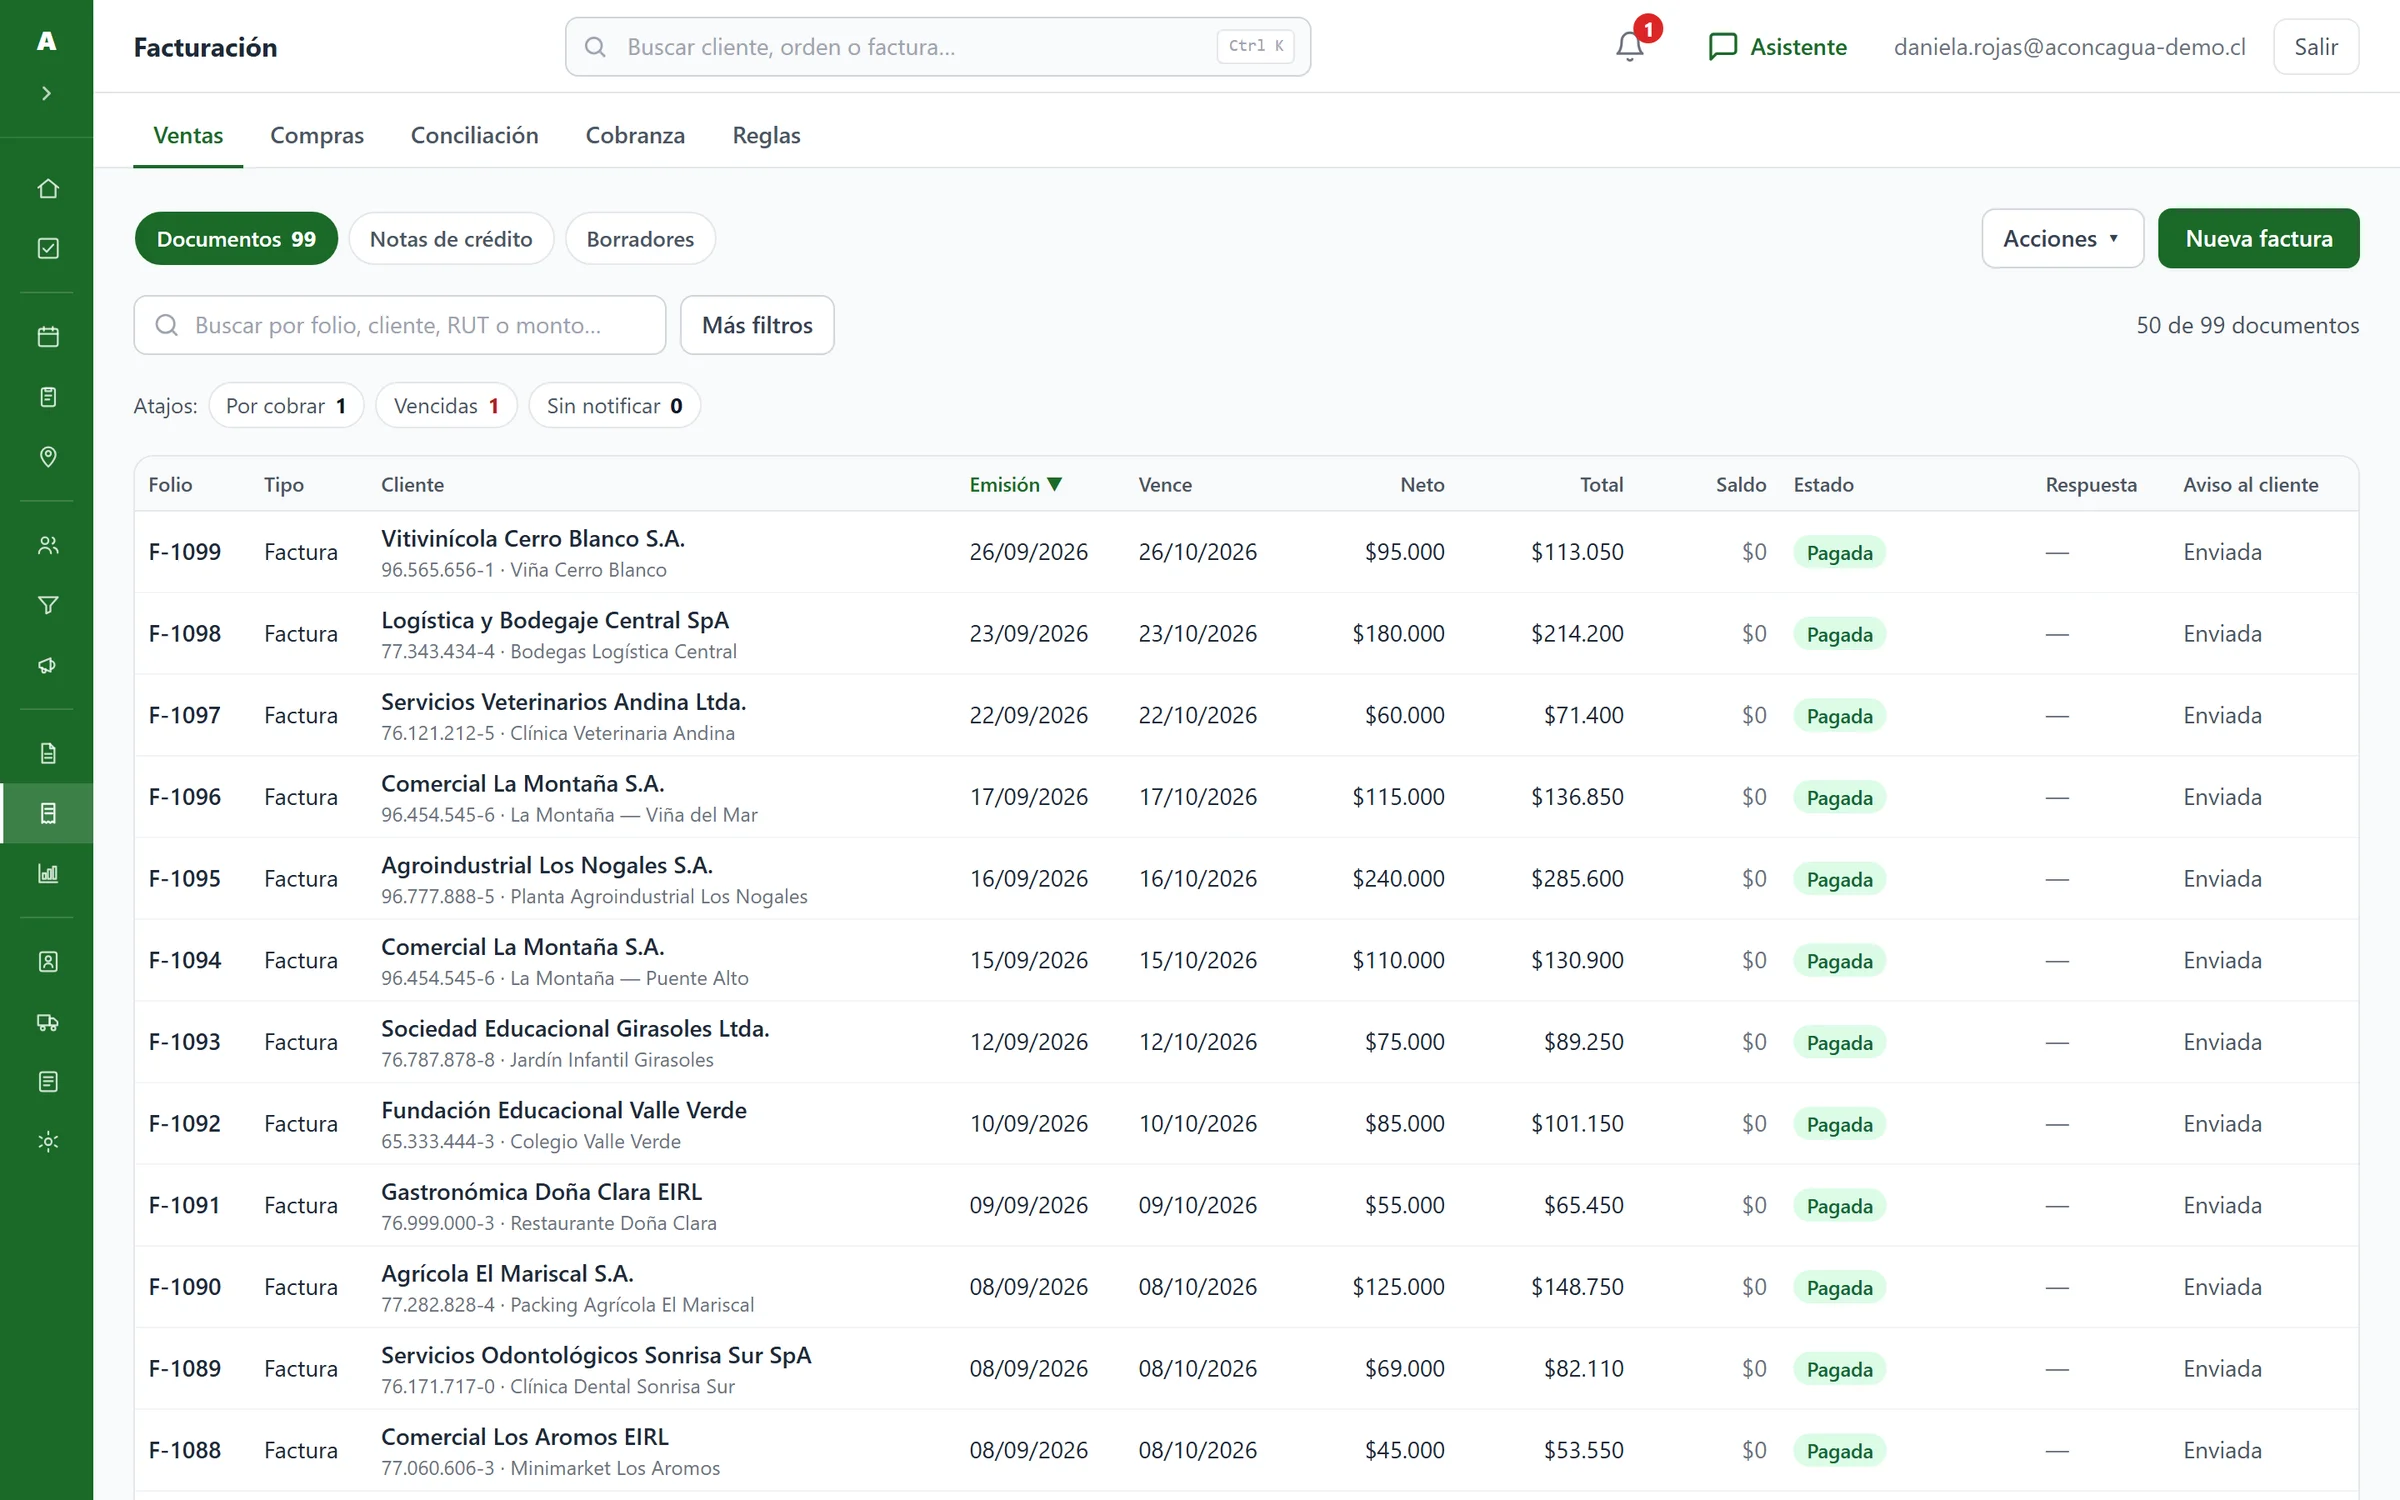2400x1500 pixels.
Task: Apply the Vencidas shortcut filter
Action: point(446,406)
